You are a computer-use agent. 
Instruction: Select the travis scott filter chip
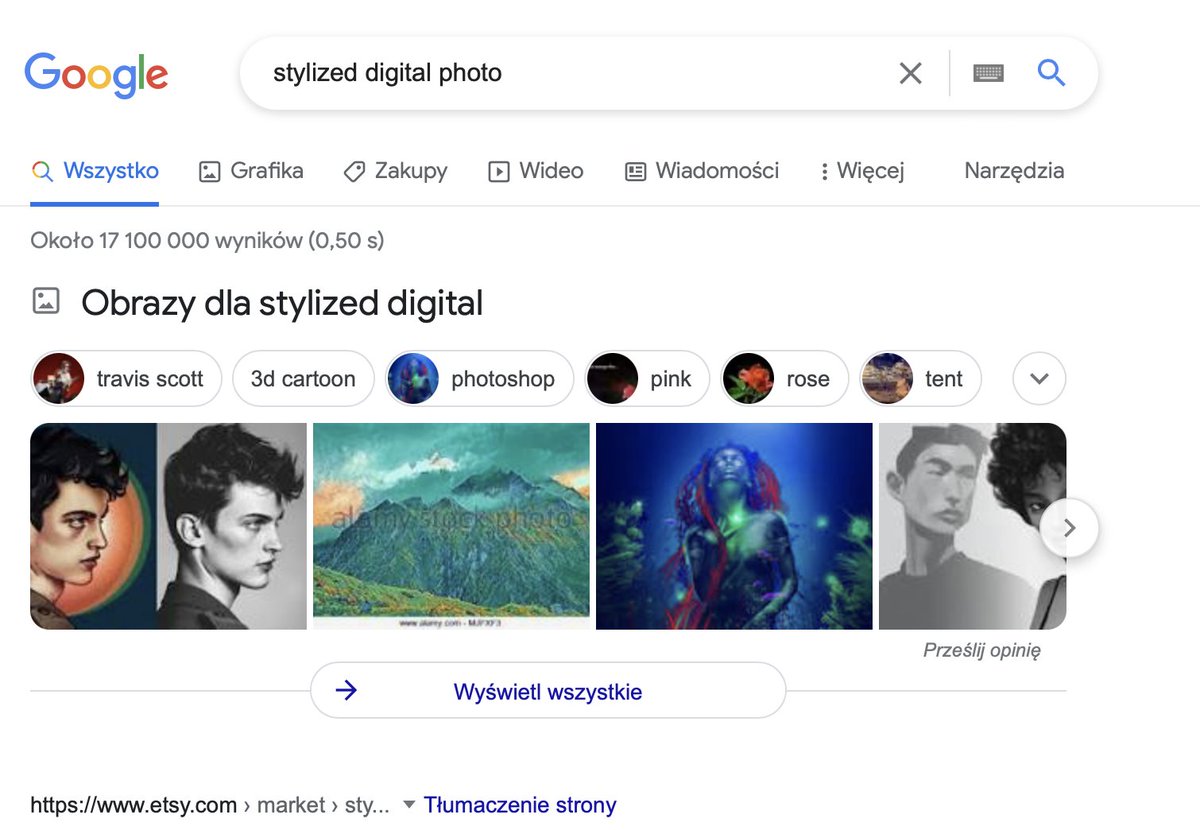(125, 378)
